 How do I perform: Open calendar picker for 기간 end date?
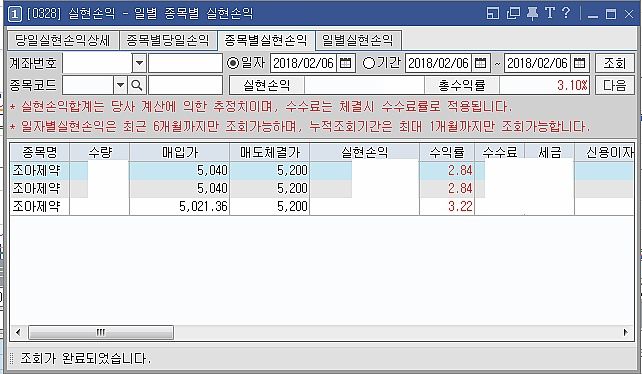[x=579, y=63]
